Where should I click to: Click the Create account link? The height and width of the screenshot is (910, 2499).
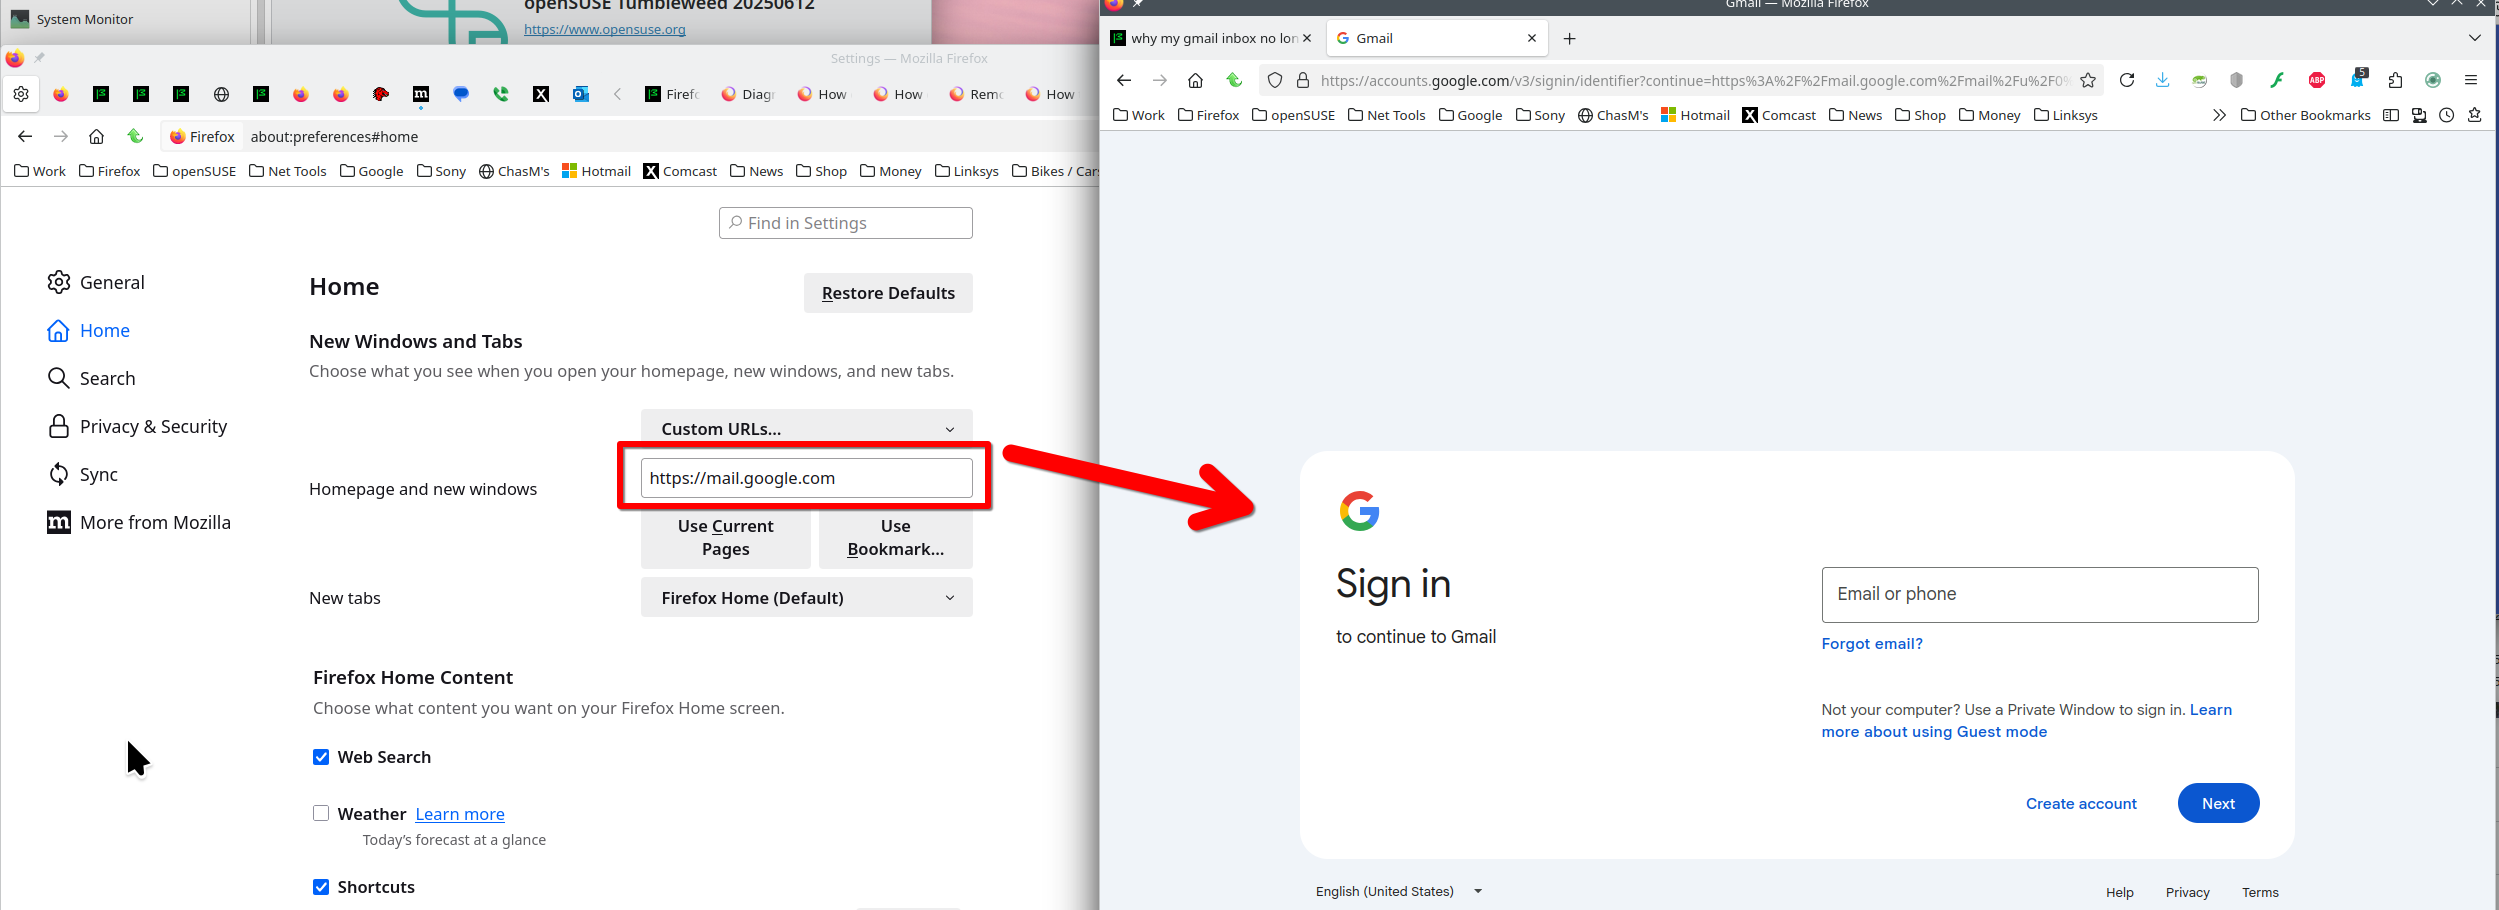pos(2081,803)
